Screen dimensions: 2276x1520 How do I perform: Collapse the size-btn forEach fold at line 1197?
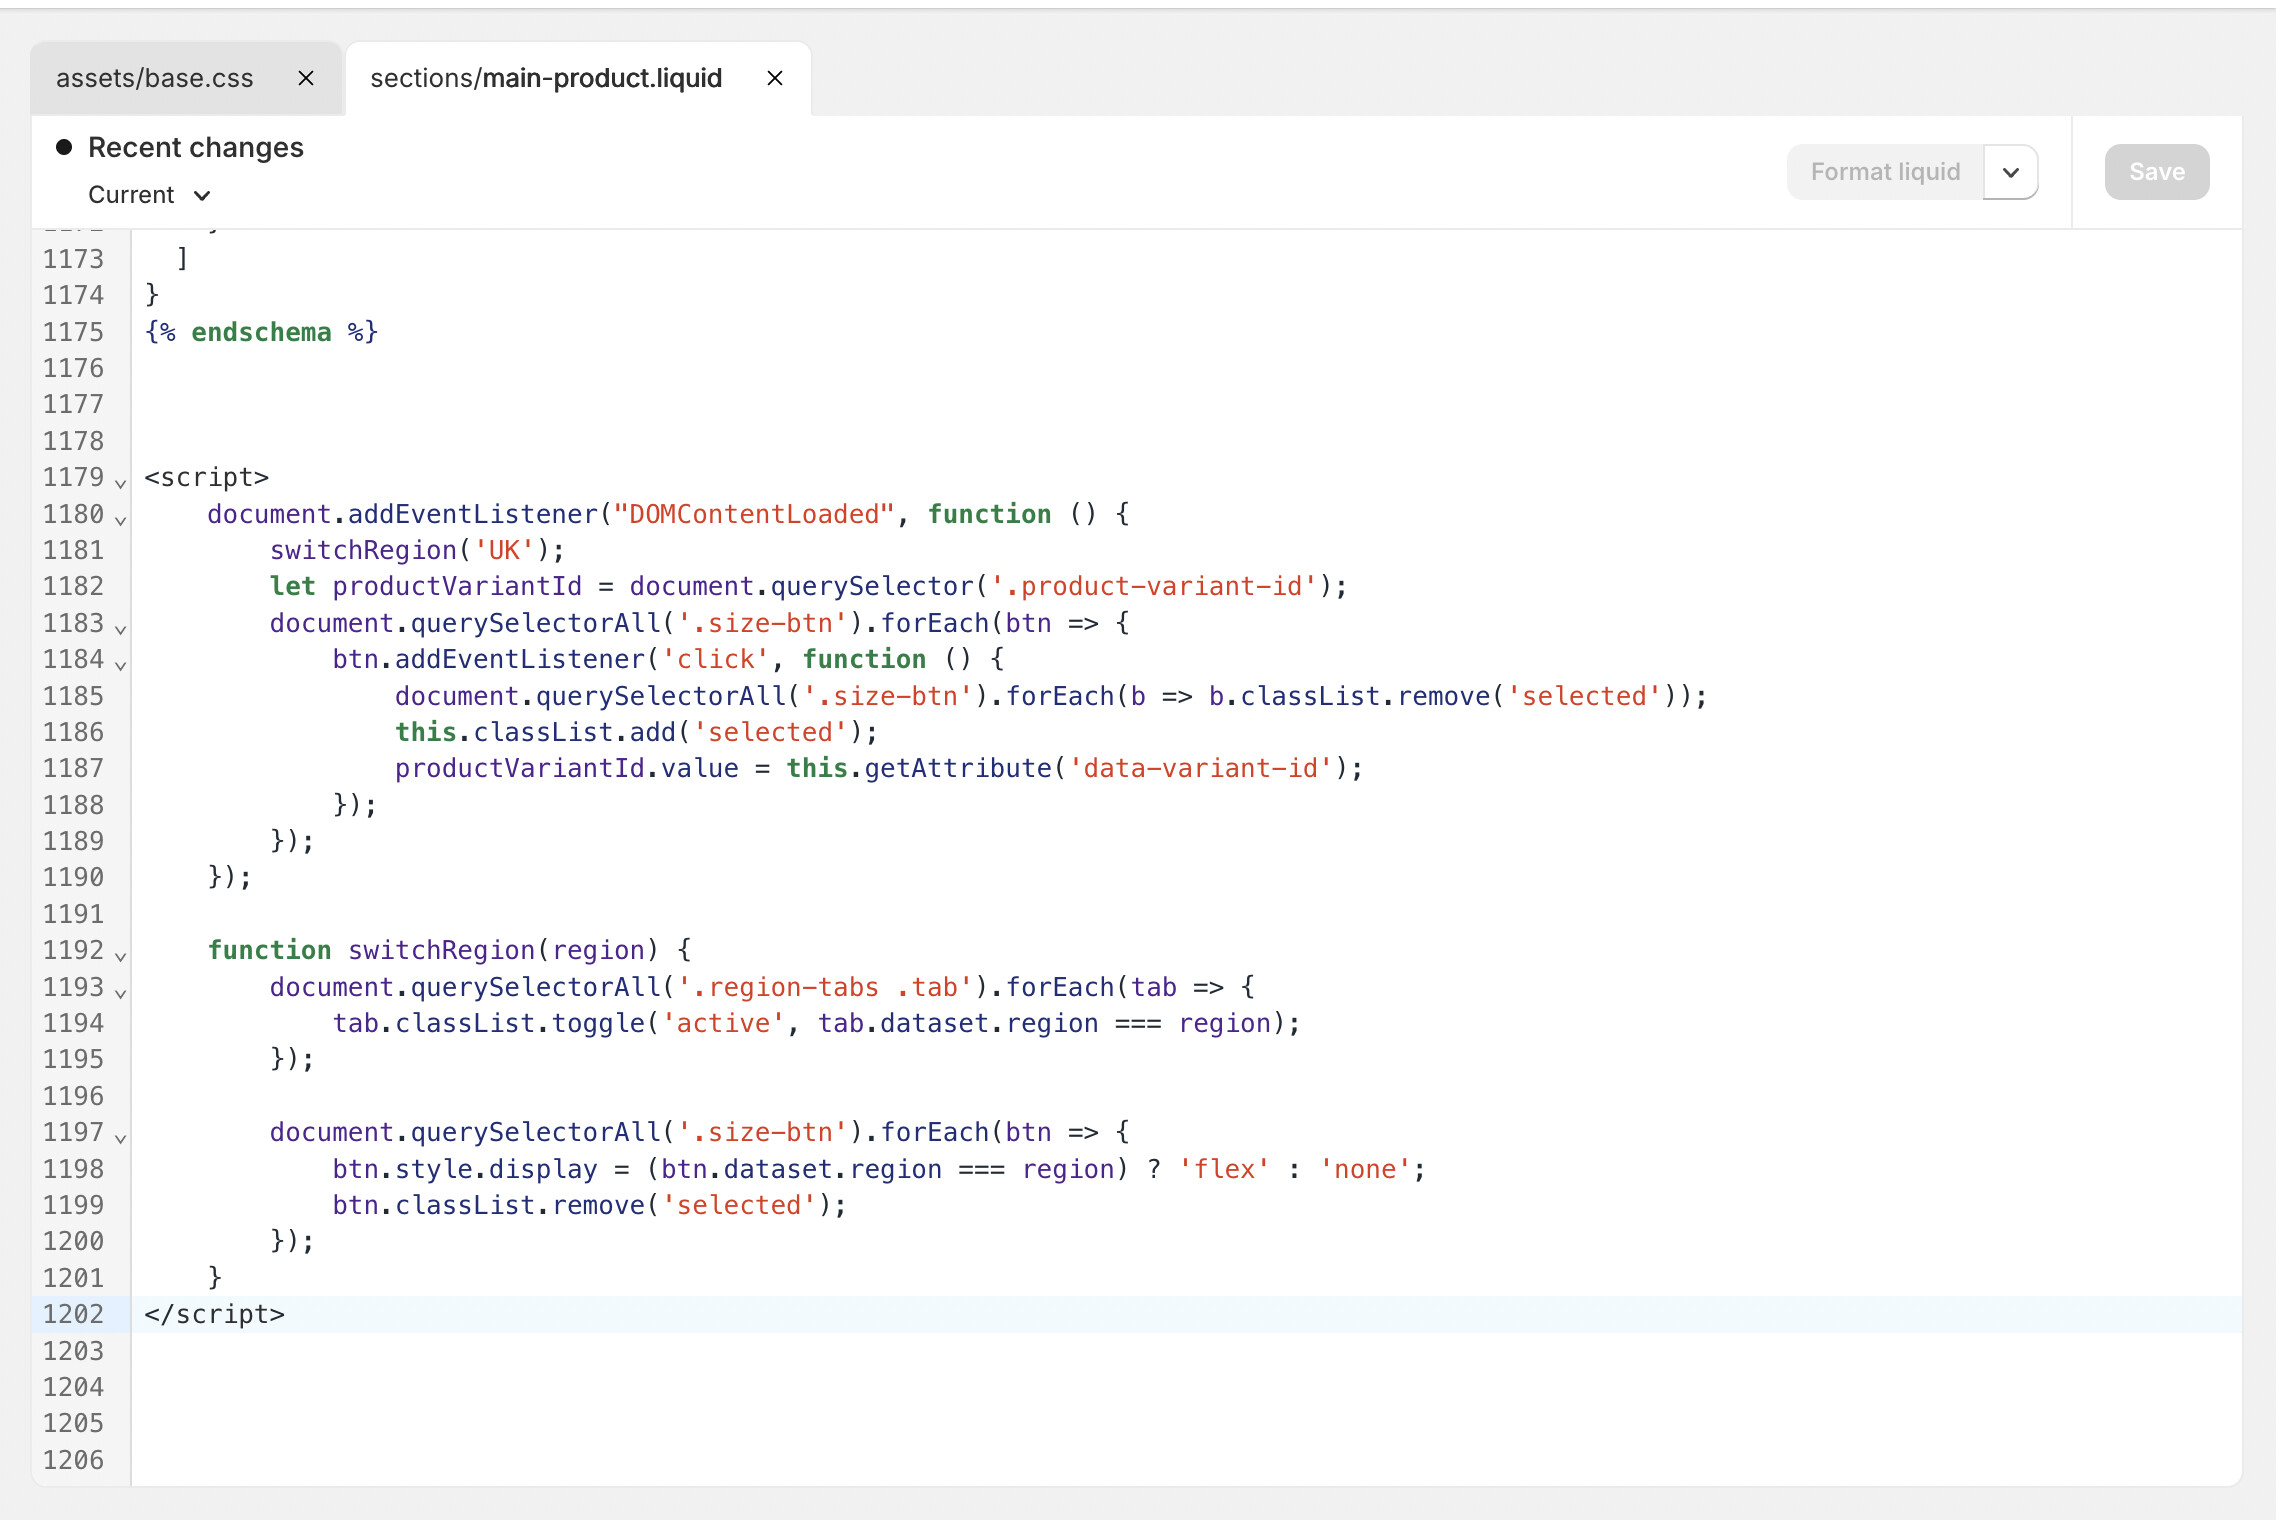(x=120, y=1138)
